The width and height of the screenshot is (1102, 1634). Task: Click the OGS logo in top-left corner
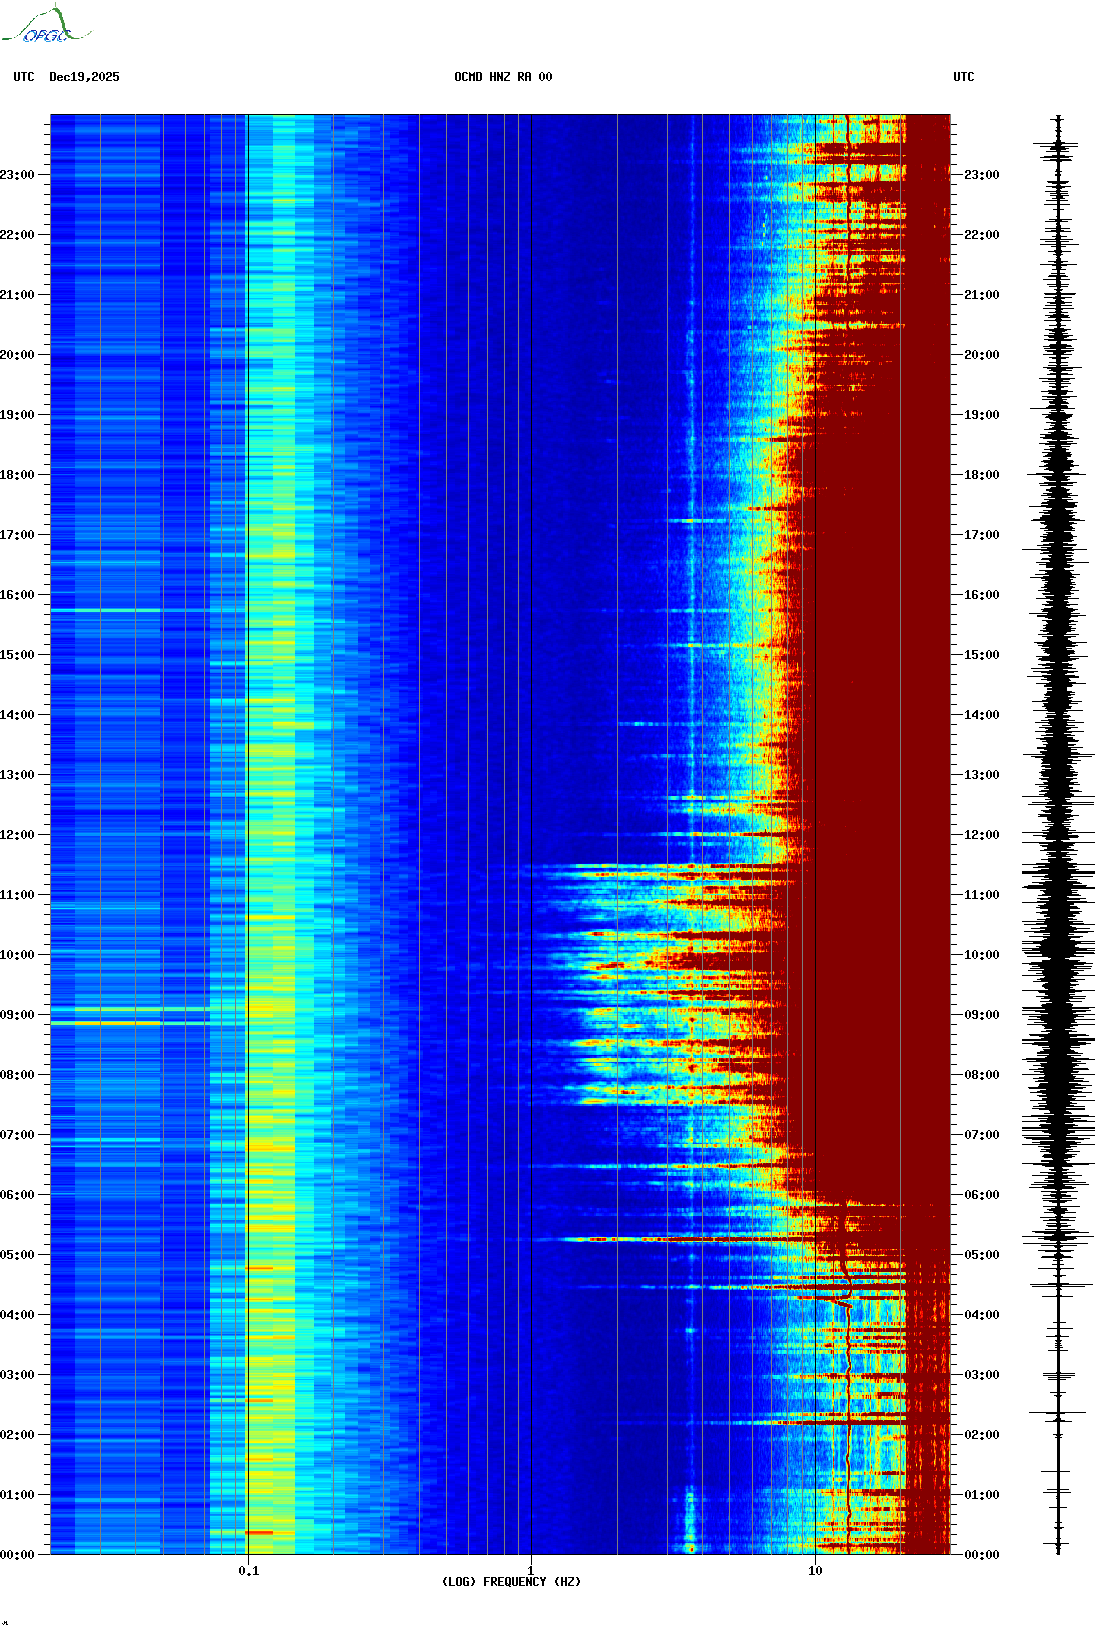point(45,26)
